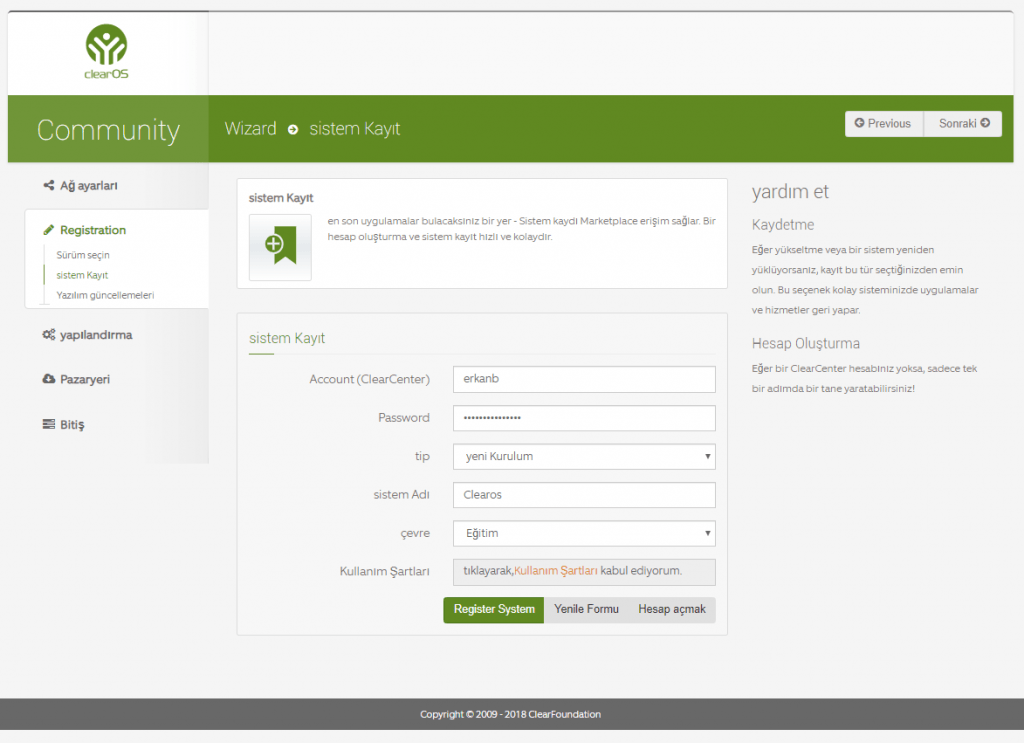This screenshot has height=743, width=1024.
Task: Click the ClearOS logo
Action: point(107,51)
